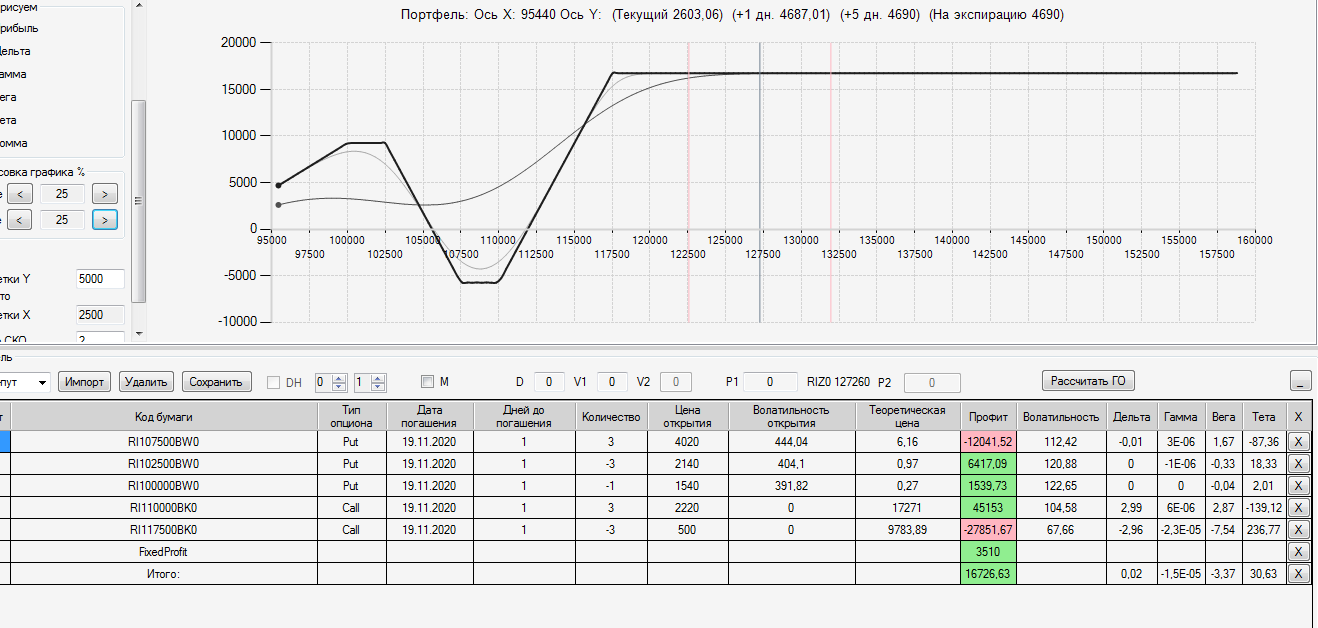
Task: Select the RI110000BK0 security code cell
Action: pyautogui.click(x=164, y=507)
